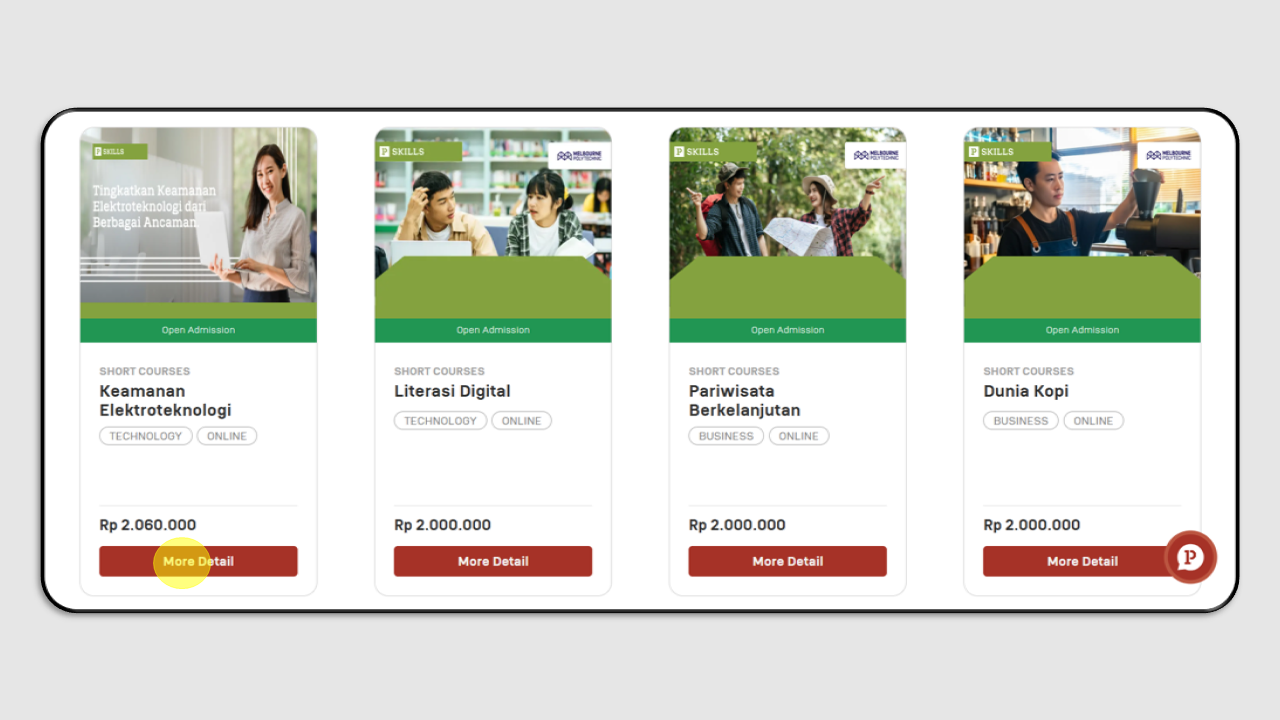Open More Detail for Literasi Digital
The height and width of the screenshot is (720, 1280).
coord(493,561)
